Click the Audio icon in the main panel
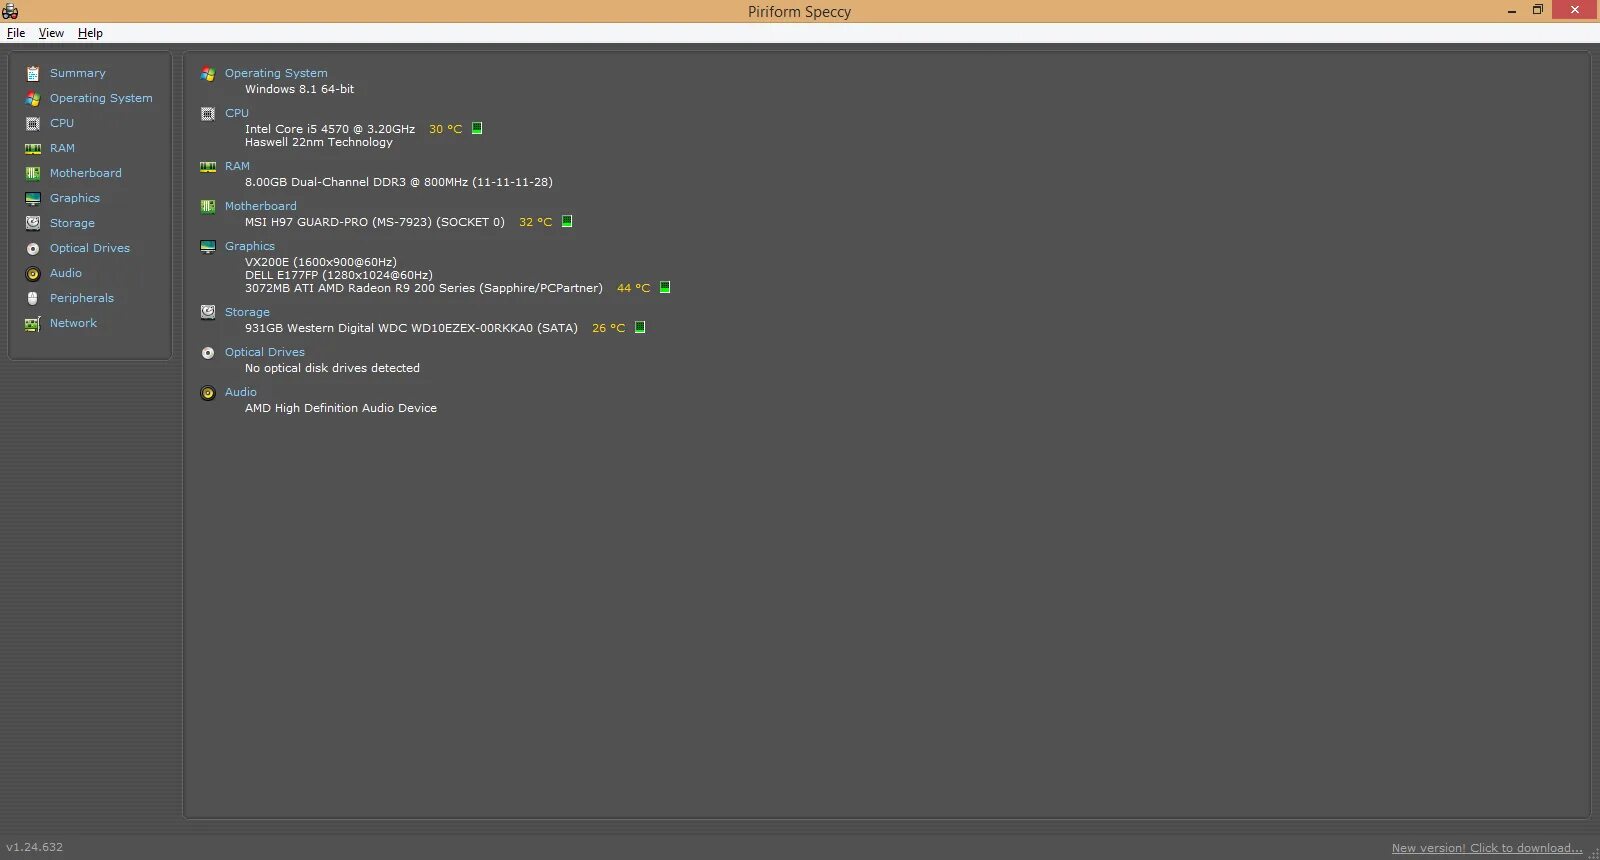1600x860 pixels. 208,392
